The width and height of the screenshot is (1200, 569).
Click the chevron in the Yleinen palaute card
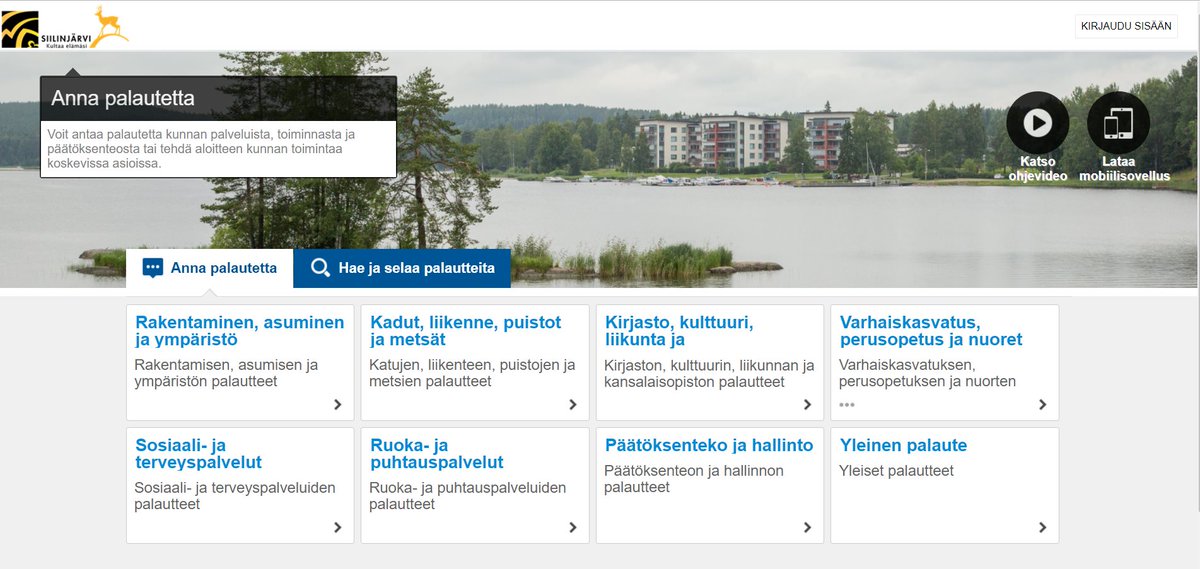1043,528
